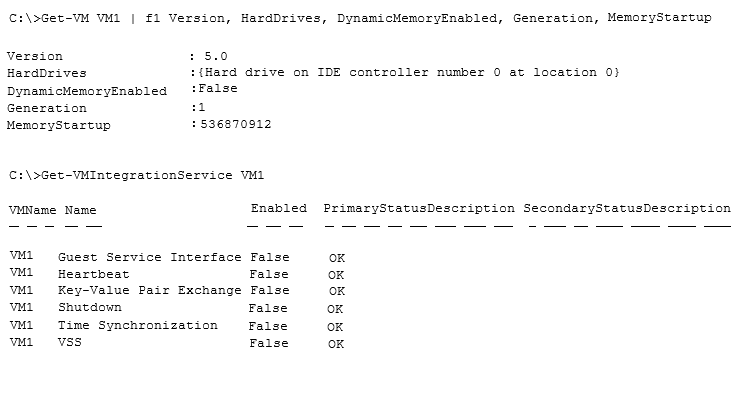This screenshot has width=745, height=395.
Task: Select the PrimaryStatusDescription column header
Action: 419,209
